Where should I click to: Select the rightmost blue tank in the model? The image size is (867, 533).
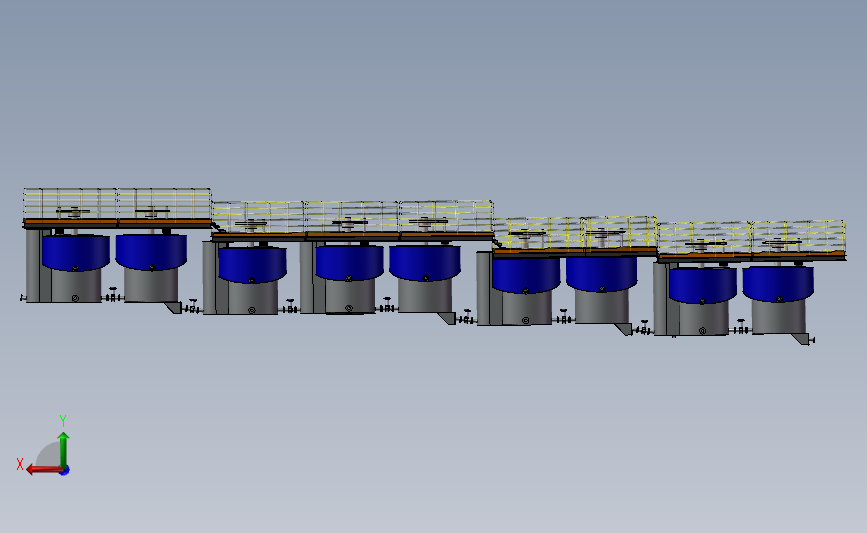coord(778,284)
